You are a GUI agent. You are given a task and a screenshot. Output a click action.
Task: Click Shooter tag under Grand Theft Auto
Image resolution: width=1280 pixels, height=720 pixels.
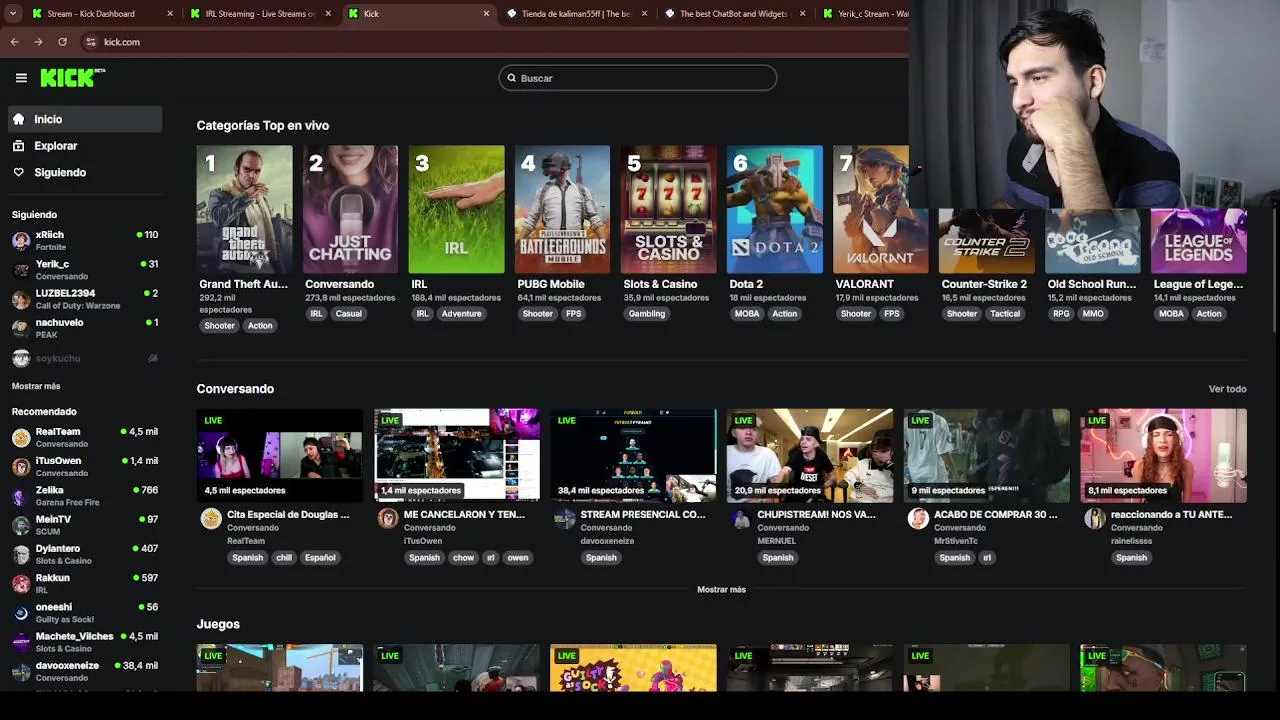[x=220, y=326]
